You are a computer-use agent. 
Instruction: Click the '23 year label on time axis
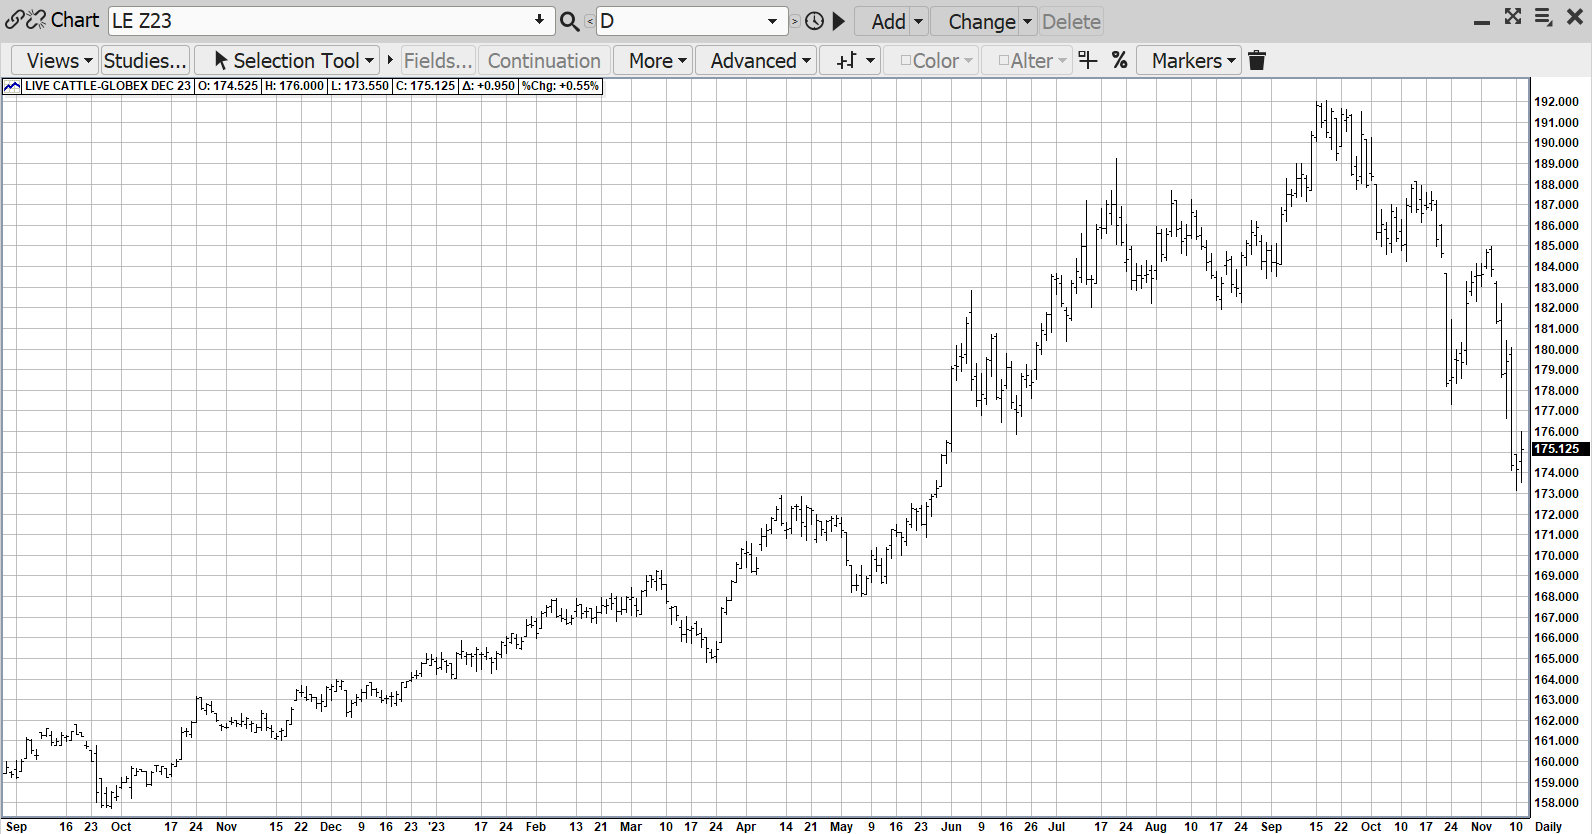(436, 826)
